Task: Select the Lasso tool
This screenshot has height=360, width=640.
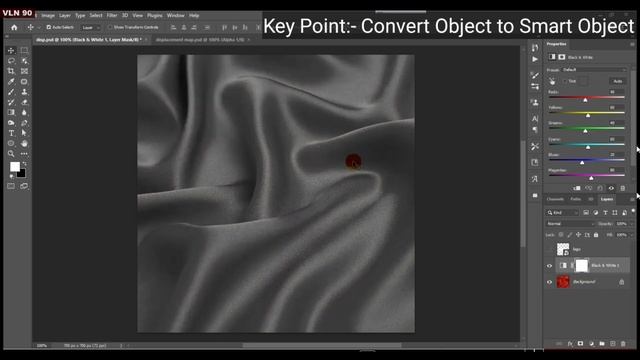Action: click(11, 61)
